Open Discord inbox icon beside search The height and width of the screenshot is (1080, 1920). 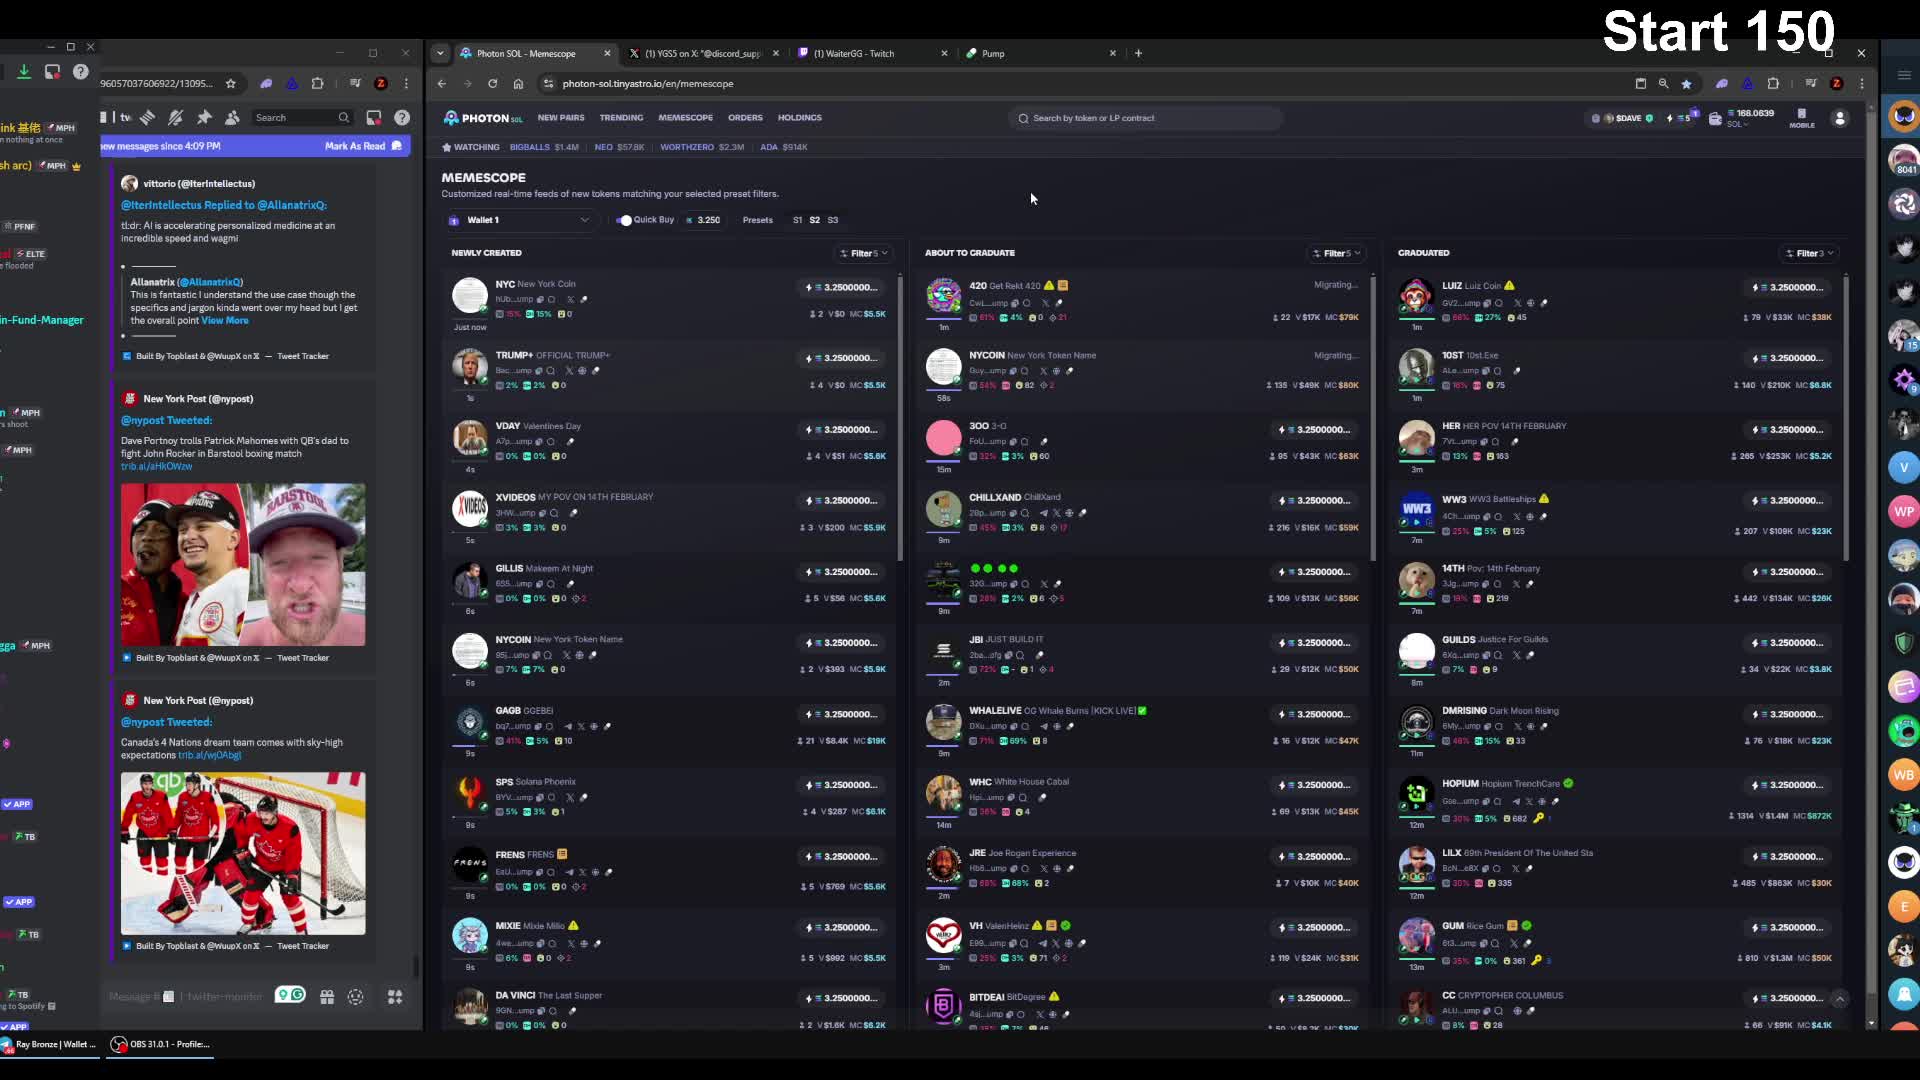click(x=374, y=118)
